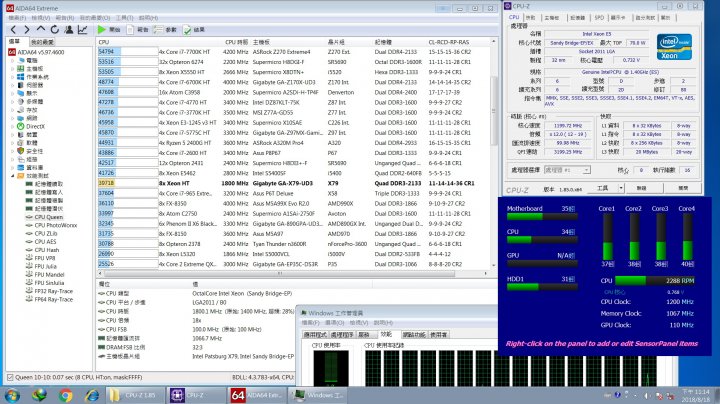This screenshot has width=720, height=404.
Task: Click the clock in the Windows system tray
Action: [x=695, y=395]
